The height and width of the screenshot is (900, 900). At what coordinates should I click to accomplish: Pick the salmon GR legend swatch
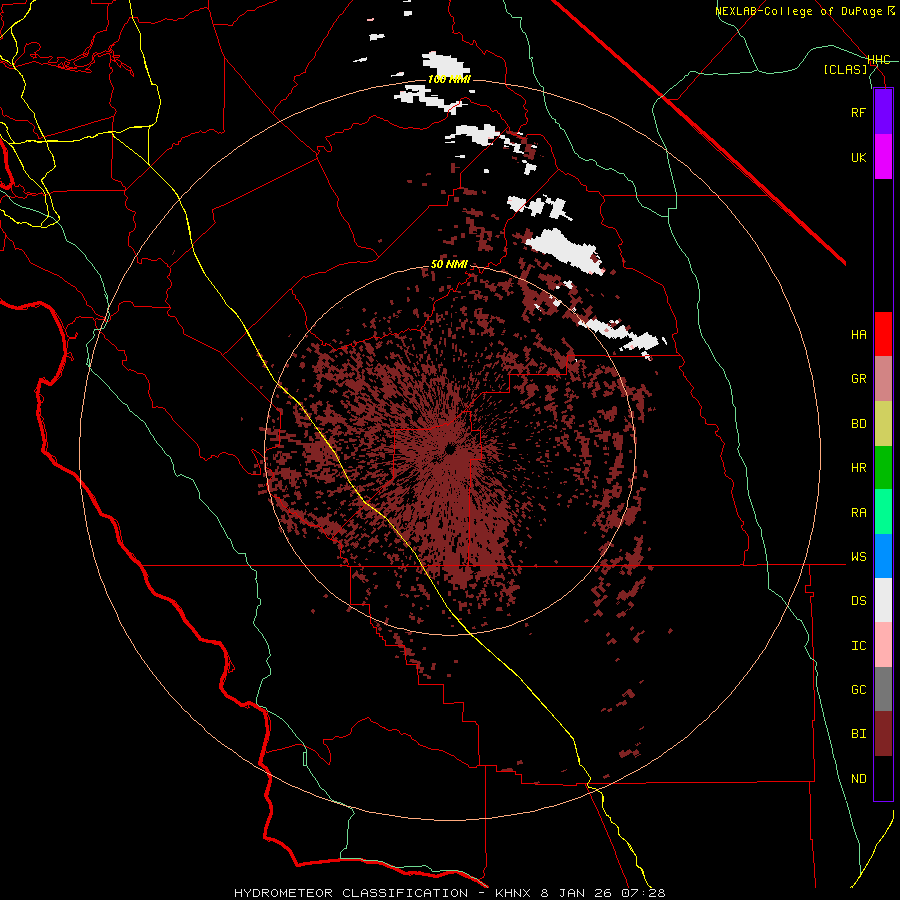(883, 379)
